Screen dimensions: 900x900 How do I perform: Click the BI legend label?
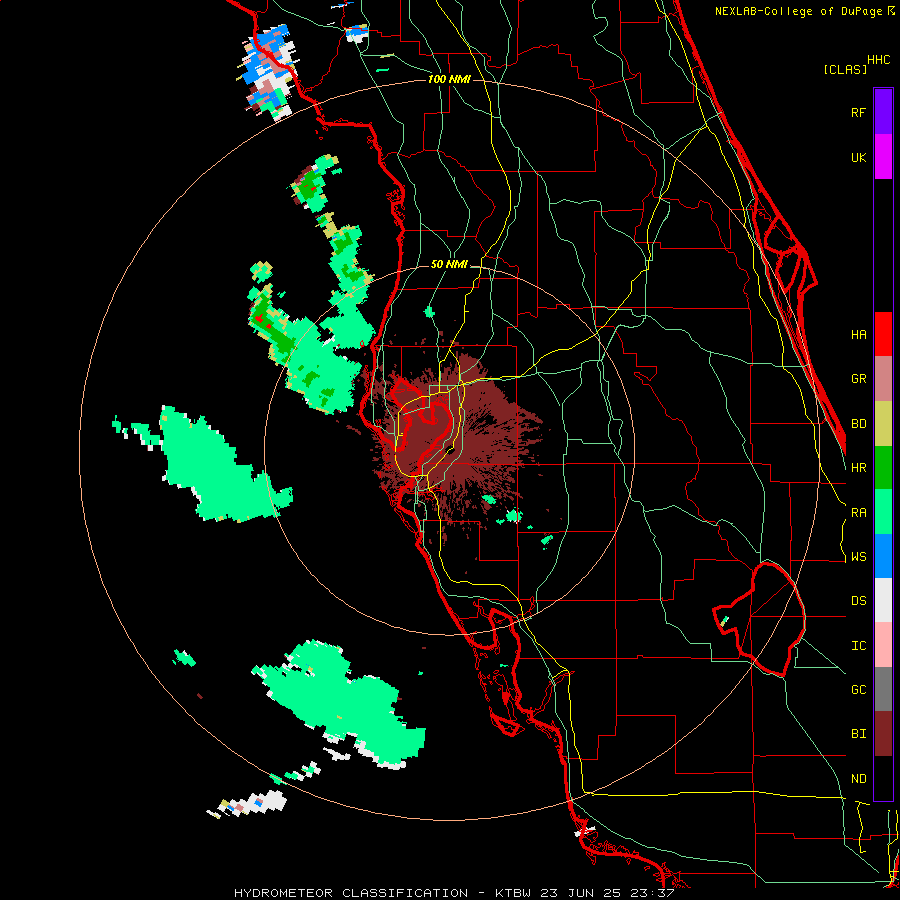pyautogui.click(x=858, y=734)
